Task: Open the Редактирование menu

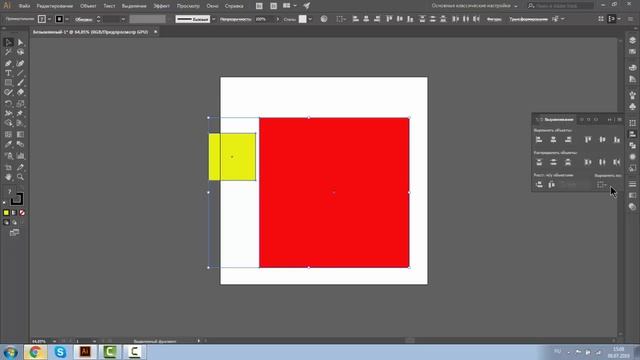Action: click(55, 6)
